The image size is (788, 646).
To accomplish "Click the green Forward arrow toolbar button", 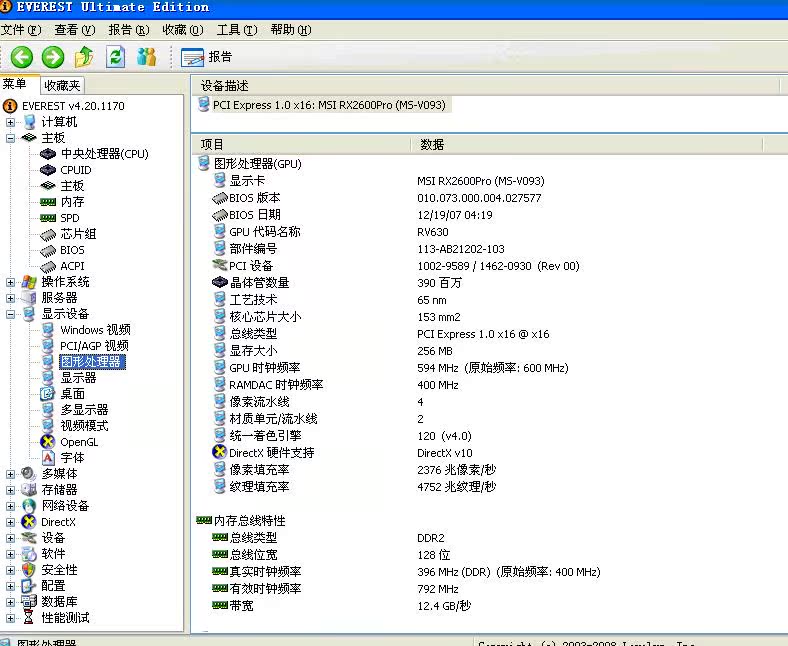I will (53, 57).
